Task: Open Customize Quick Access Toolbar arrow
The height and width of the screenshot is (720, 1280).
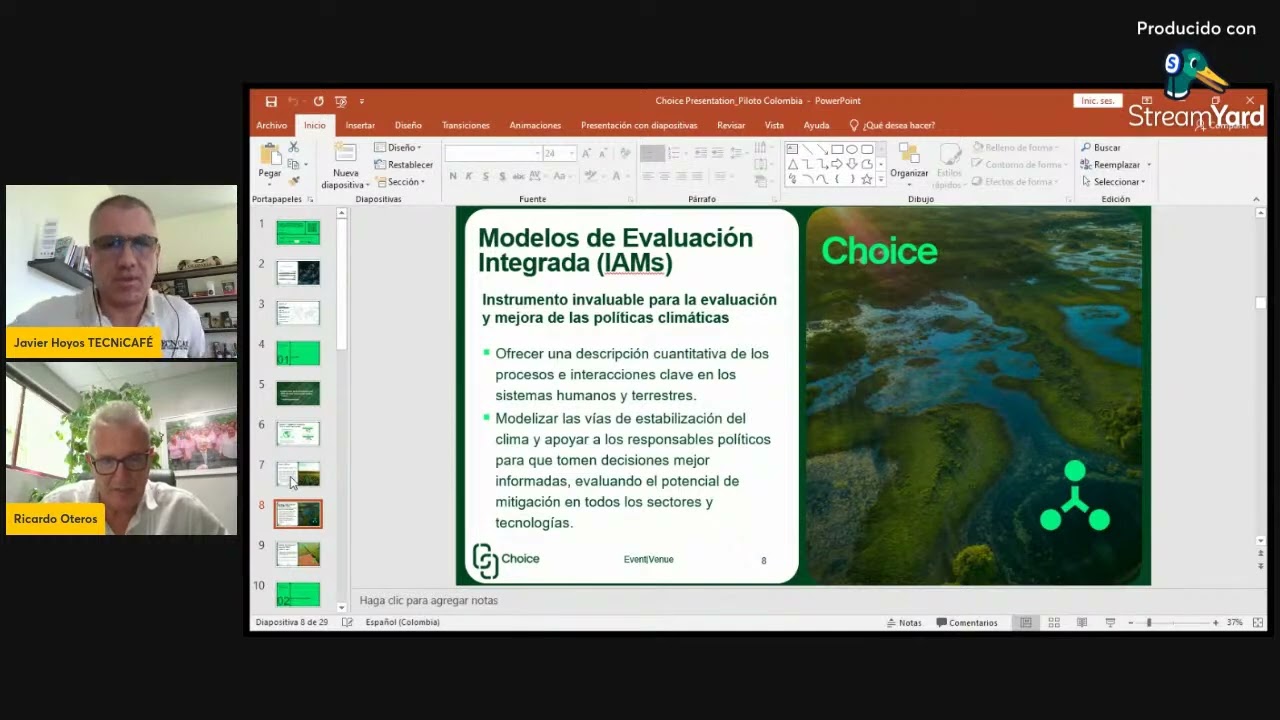Action: pos(362,101)
